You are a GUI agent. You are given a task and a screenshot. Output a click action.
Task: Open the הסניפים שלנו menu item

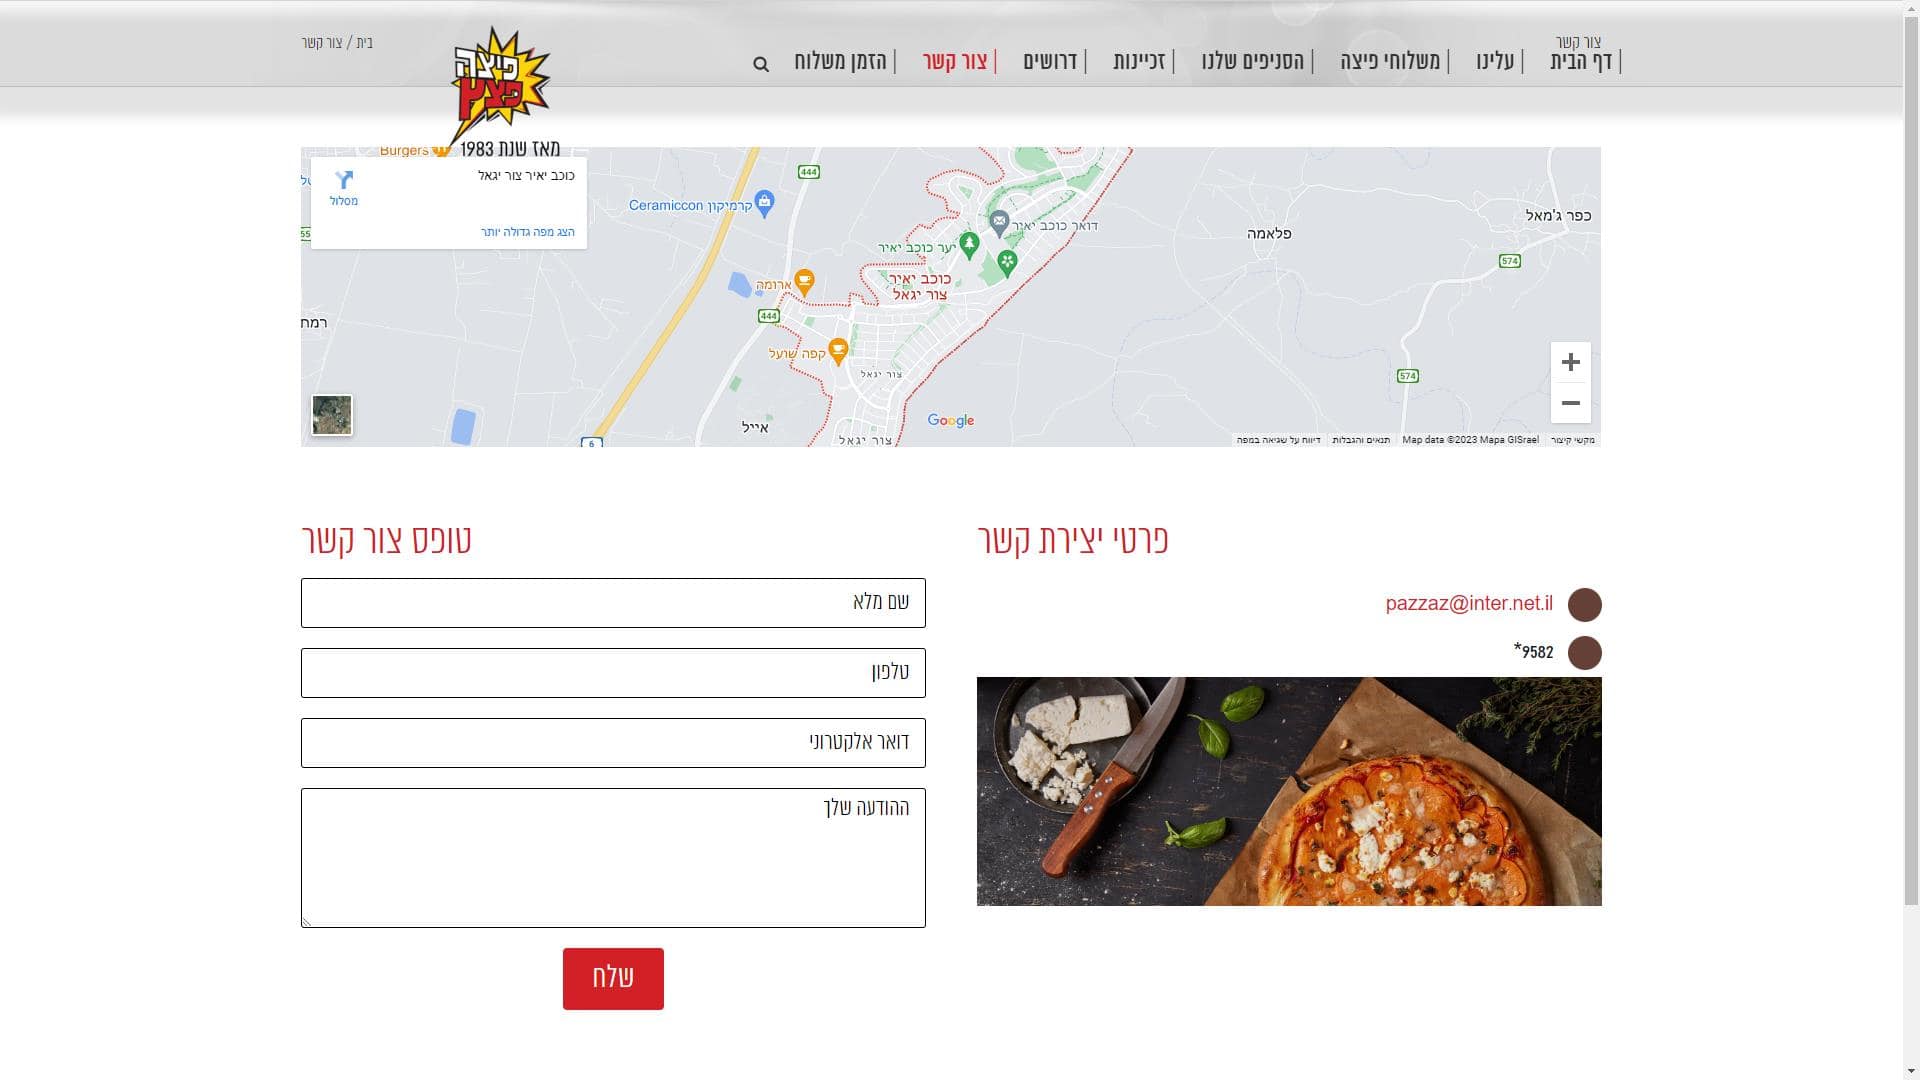[1253, 61]
